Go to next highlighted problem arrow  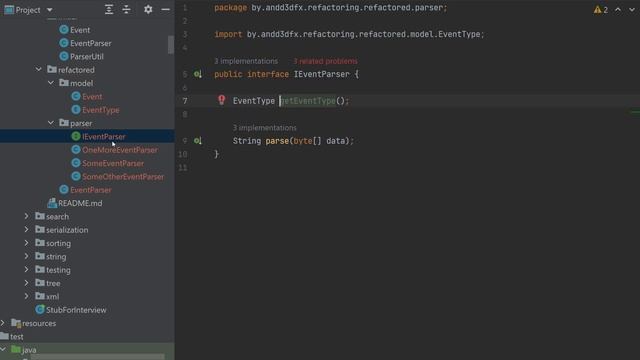point(632,10)
